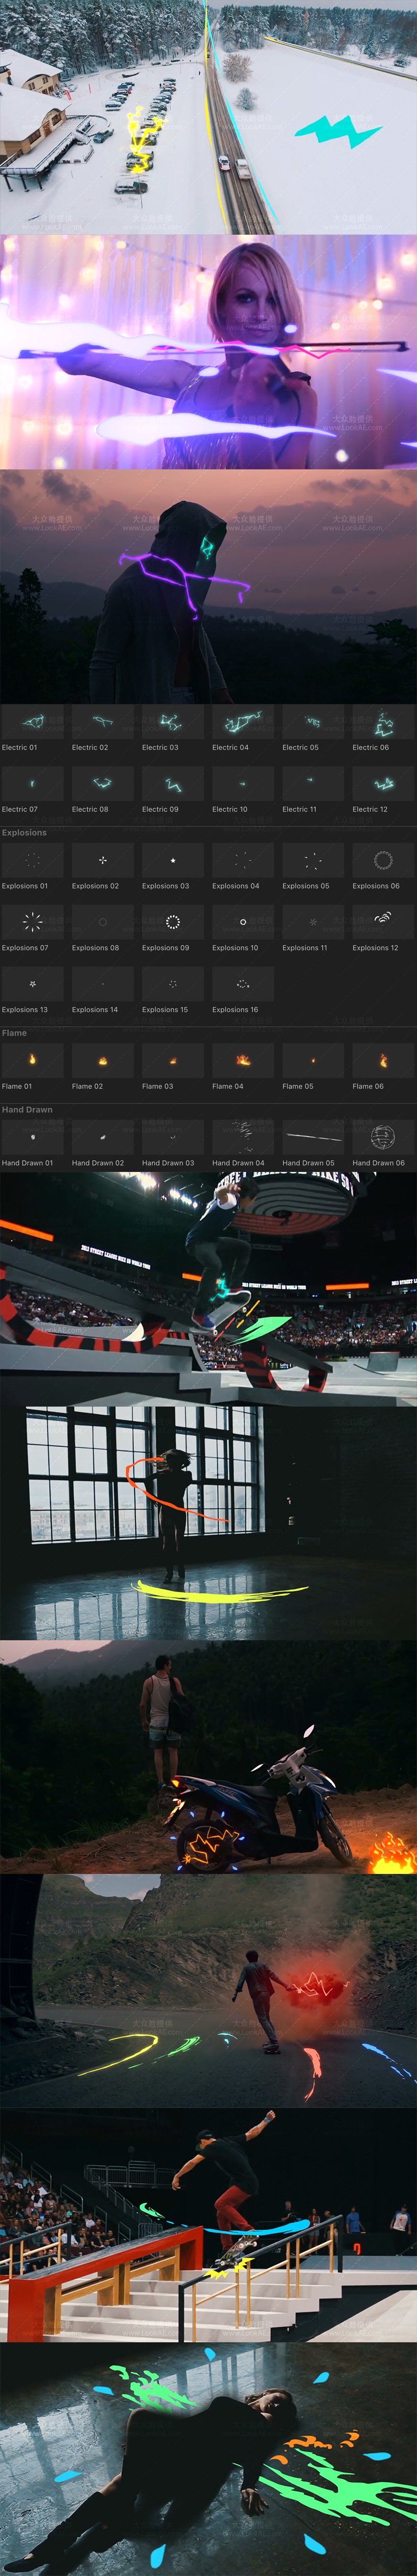The image size is (417, 2576).
Task: Click the Flame 06 label
Action: pos(368,1086)
